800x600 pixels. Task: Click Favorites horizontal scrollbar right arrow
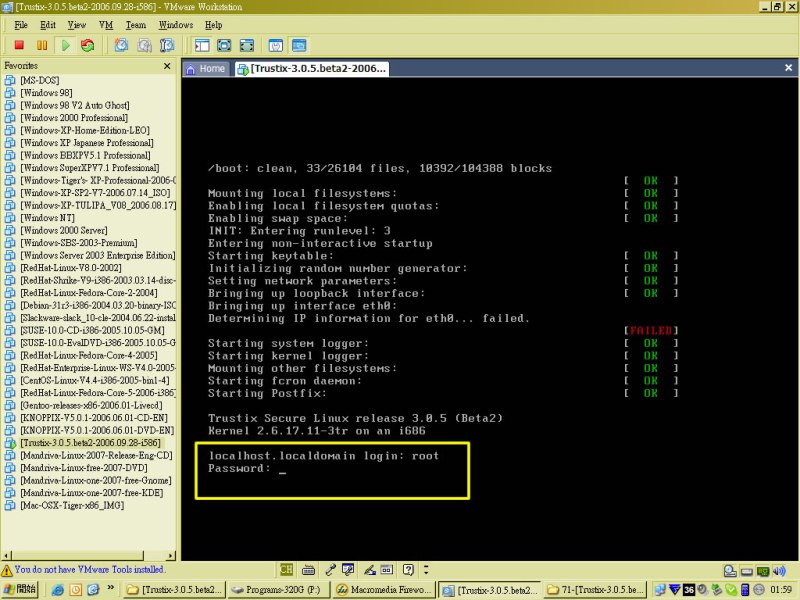click(171, 555)
